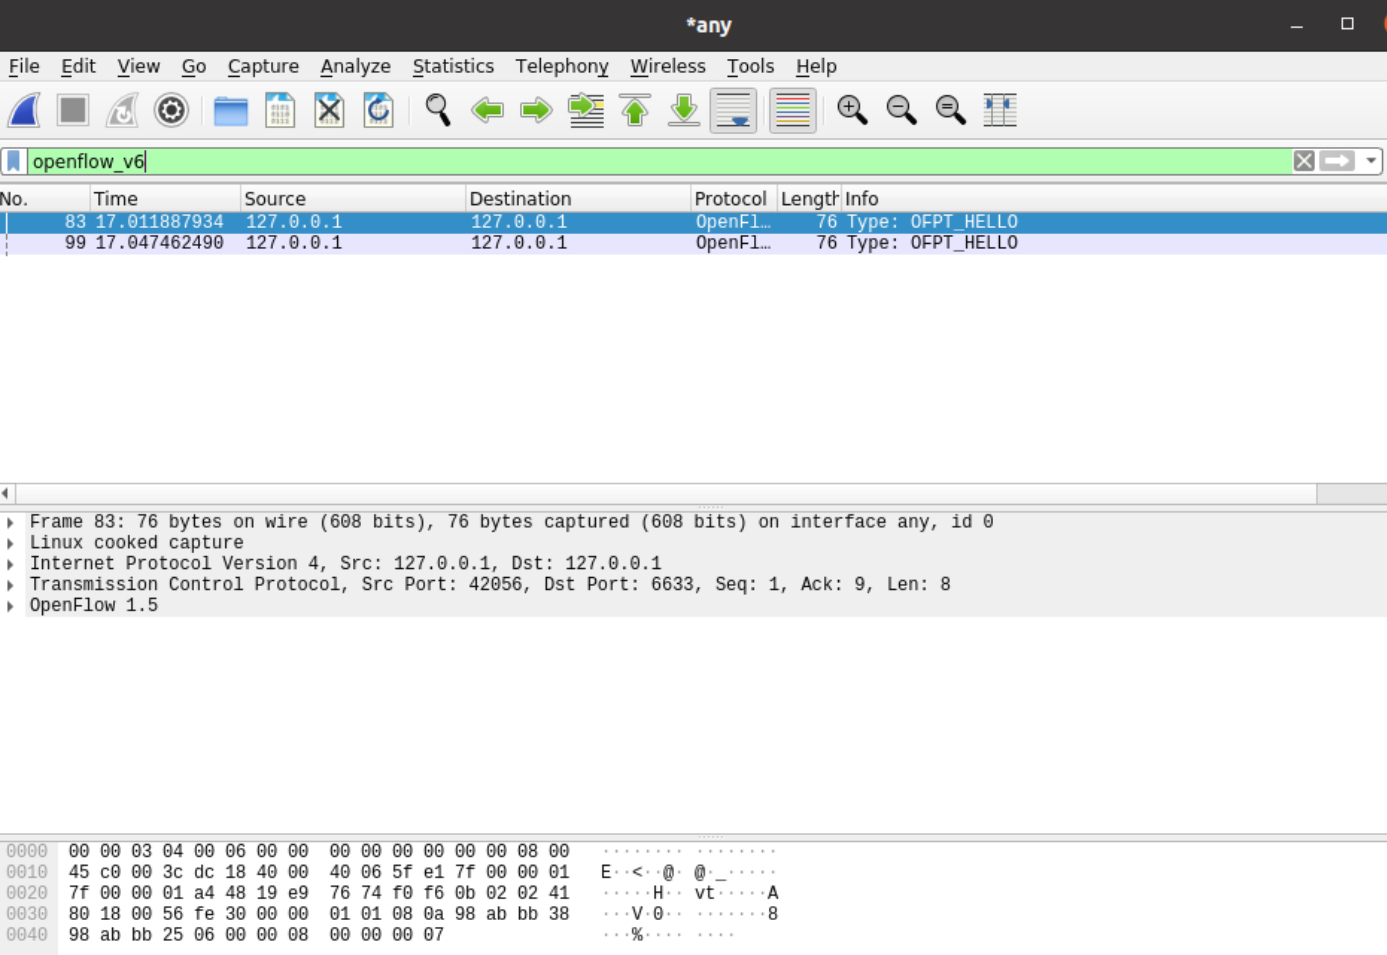
Task: Sort packets by the Protocol column
Action: pyautogui.click(x=734, y=198)
